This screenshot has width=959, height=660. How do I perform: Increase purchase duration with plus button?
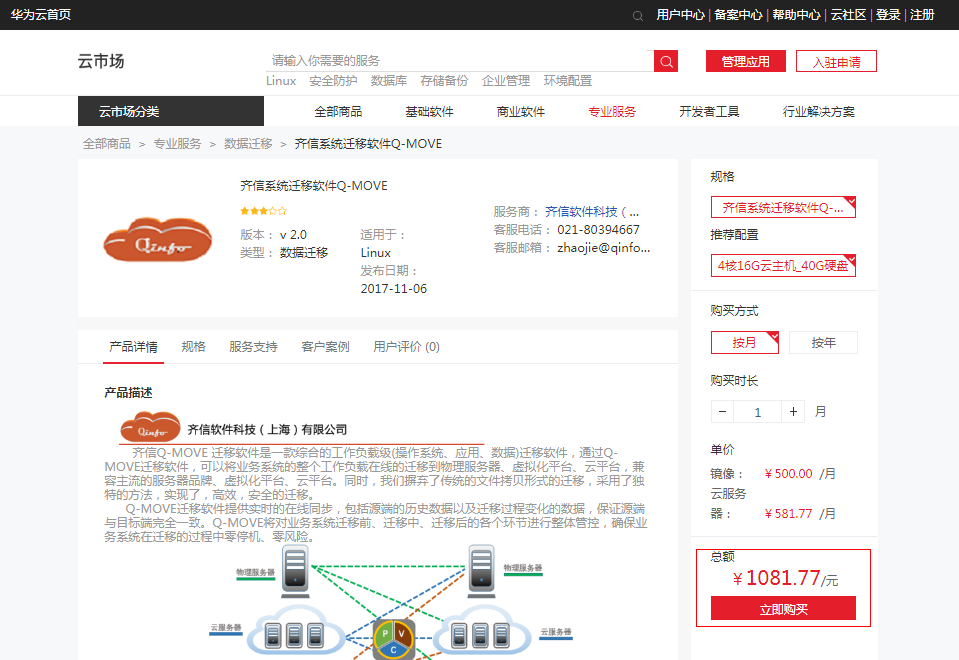[x=793, y=412]
